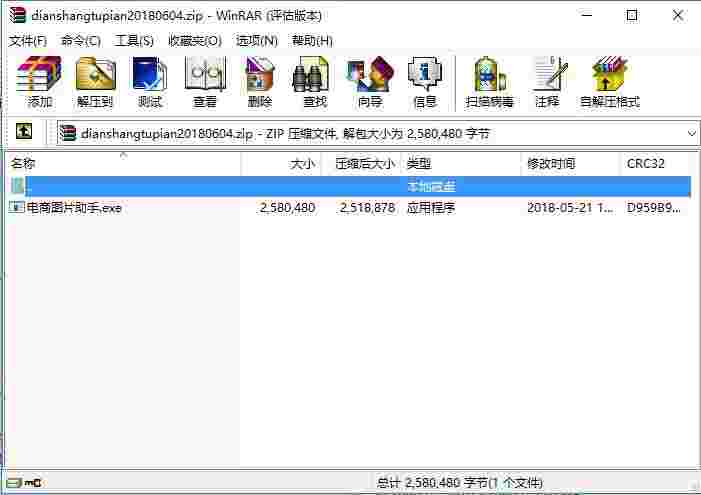Open the 文件(F) menu
Screen dimensions: 701x495
(x=28, y=41)
